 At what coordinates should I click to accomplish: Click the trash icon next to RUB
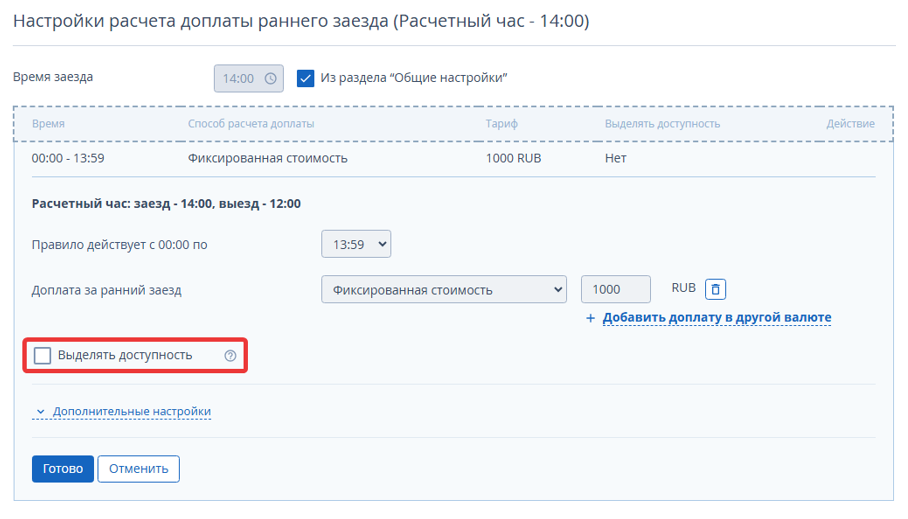click(715, 289)
